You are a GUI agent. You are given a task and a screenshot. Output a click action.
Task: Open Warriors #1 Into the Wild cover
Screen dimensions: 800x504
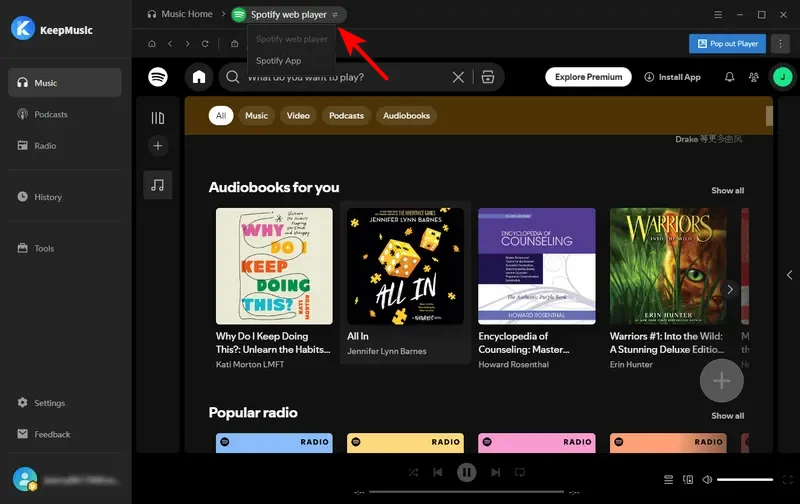click(668, 266)
